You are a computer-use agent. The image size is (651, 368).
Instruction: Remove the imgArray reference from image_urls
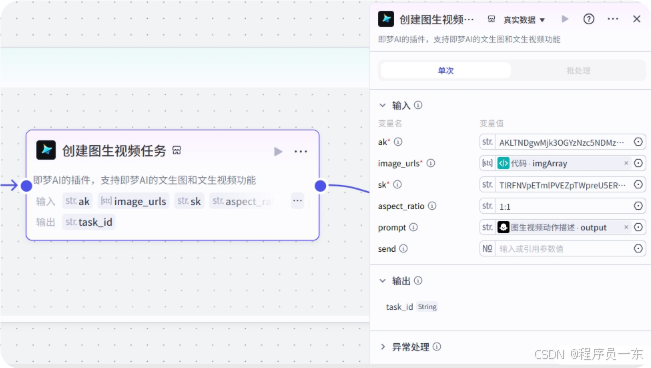pos(626,163)
